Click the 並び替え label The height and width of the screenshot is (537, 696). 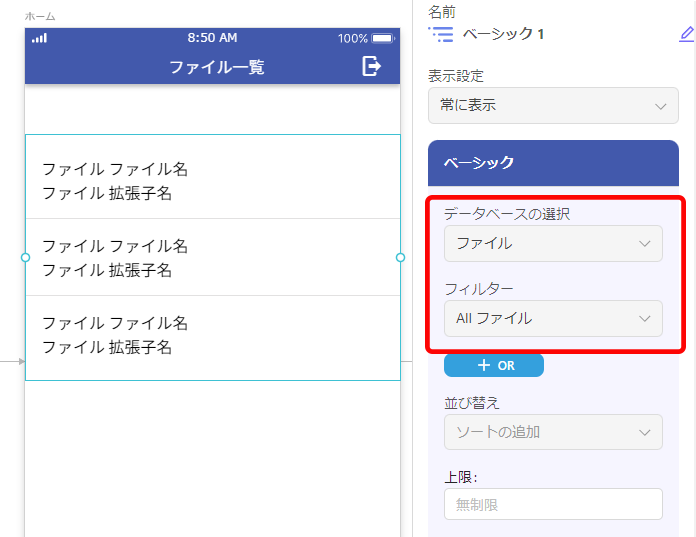(472, 403)
